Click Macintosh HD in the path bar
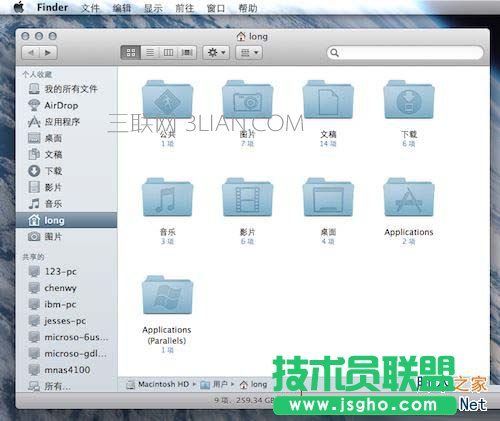This screenshot has height=421, width=500. coord(158,384)
